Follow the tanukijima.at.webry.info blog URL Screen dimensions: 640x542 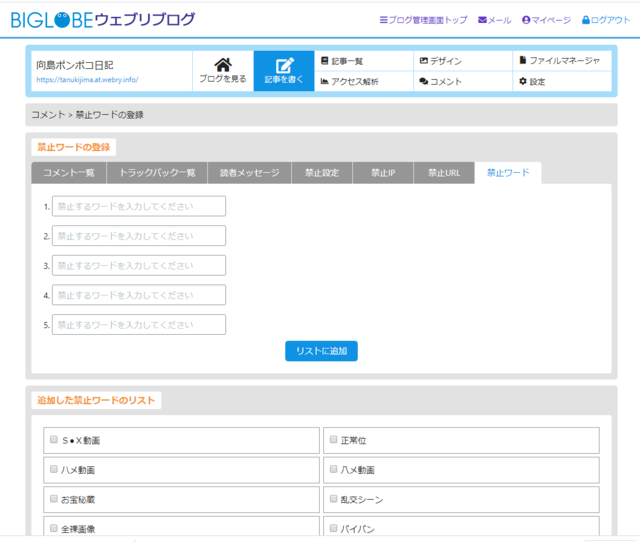pyautogui.click(x=87, y=80)
